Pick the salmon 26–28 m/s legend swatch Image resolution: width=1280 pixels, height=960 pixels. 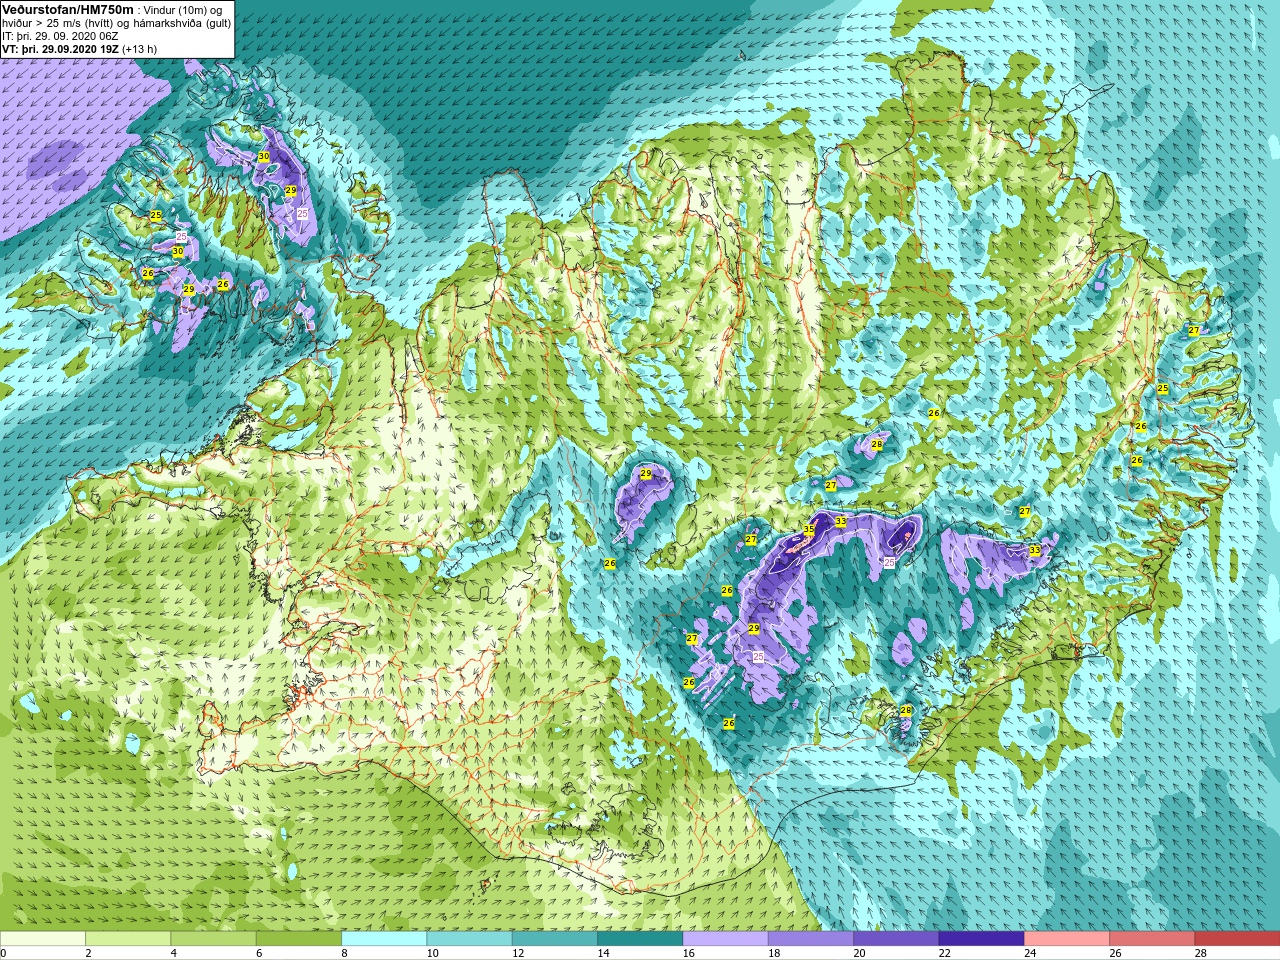1152,939
